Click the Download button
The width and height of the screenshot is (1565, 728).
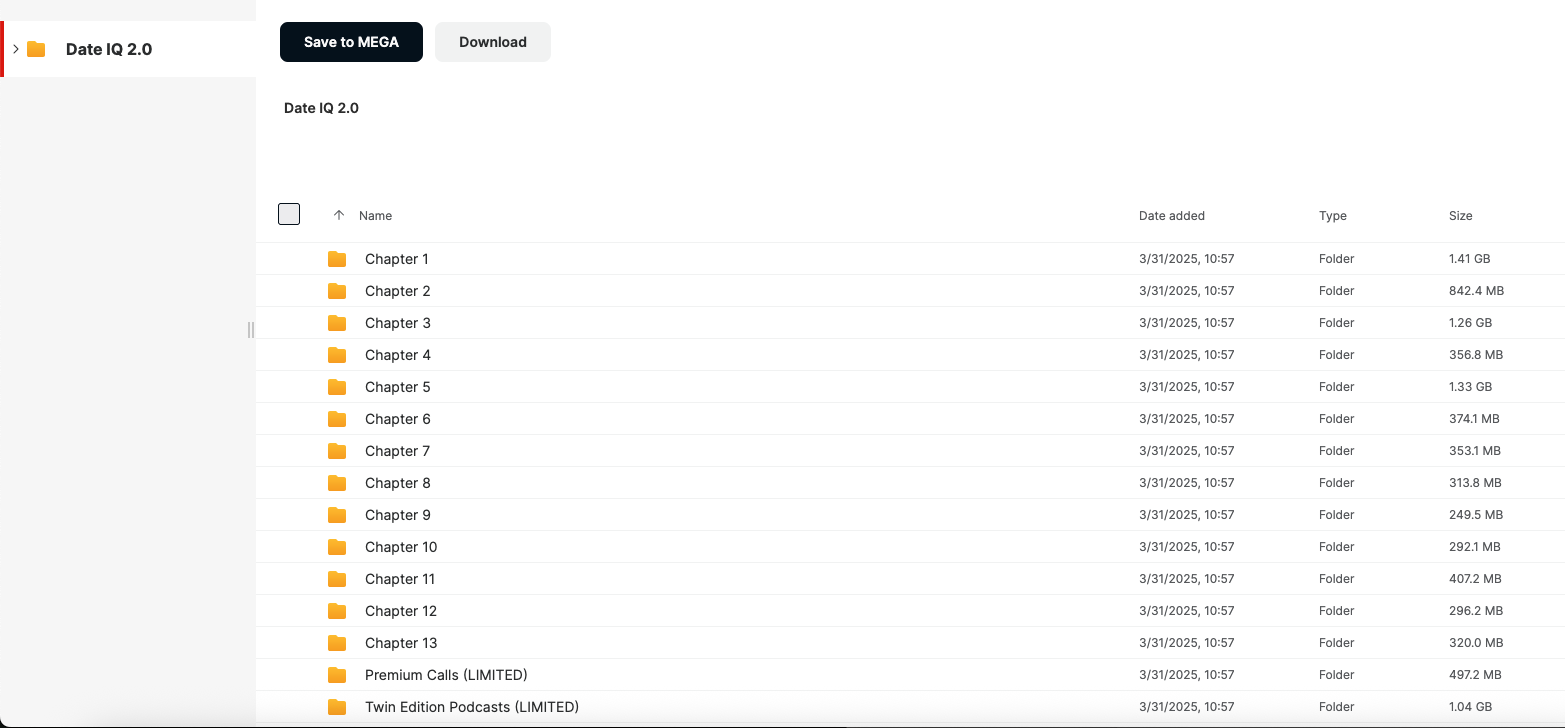492,42
